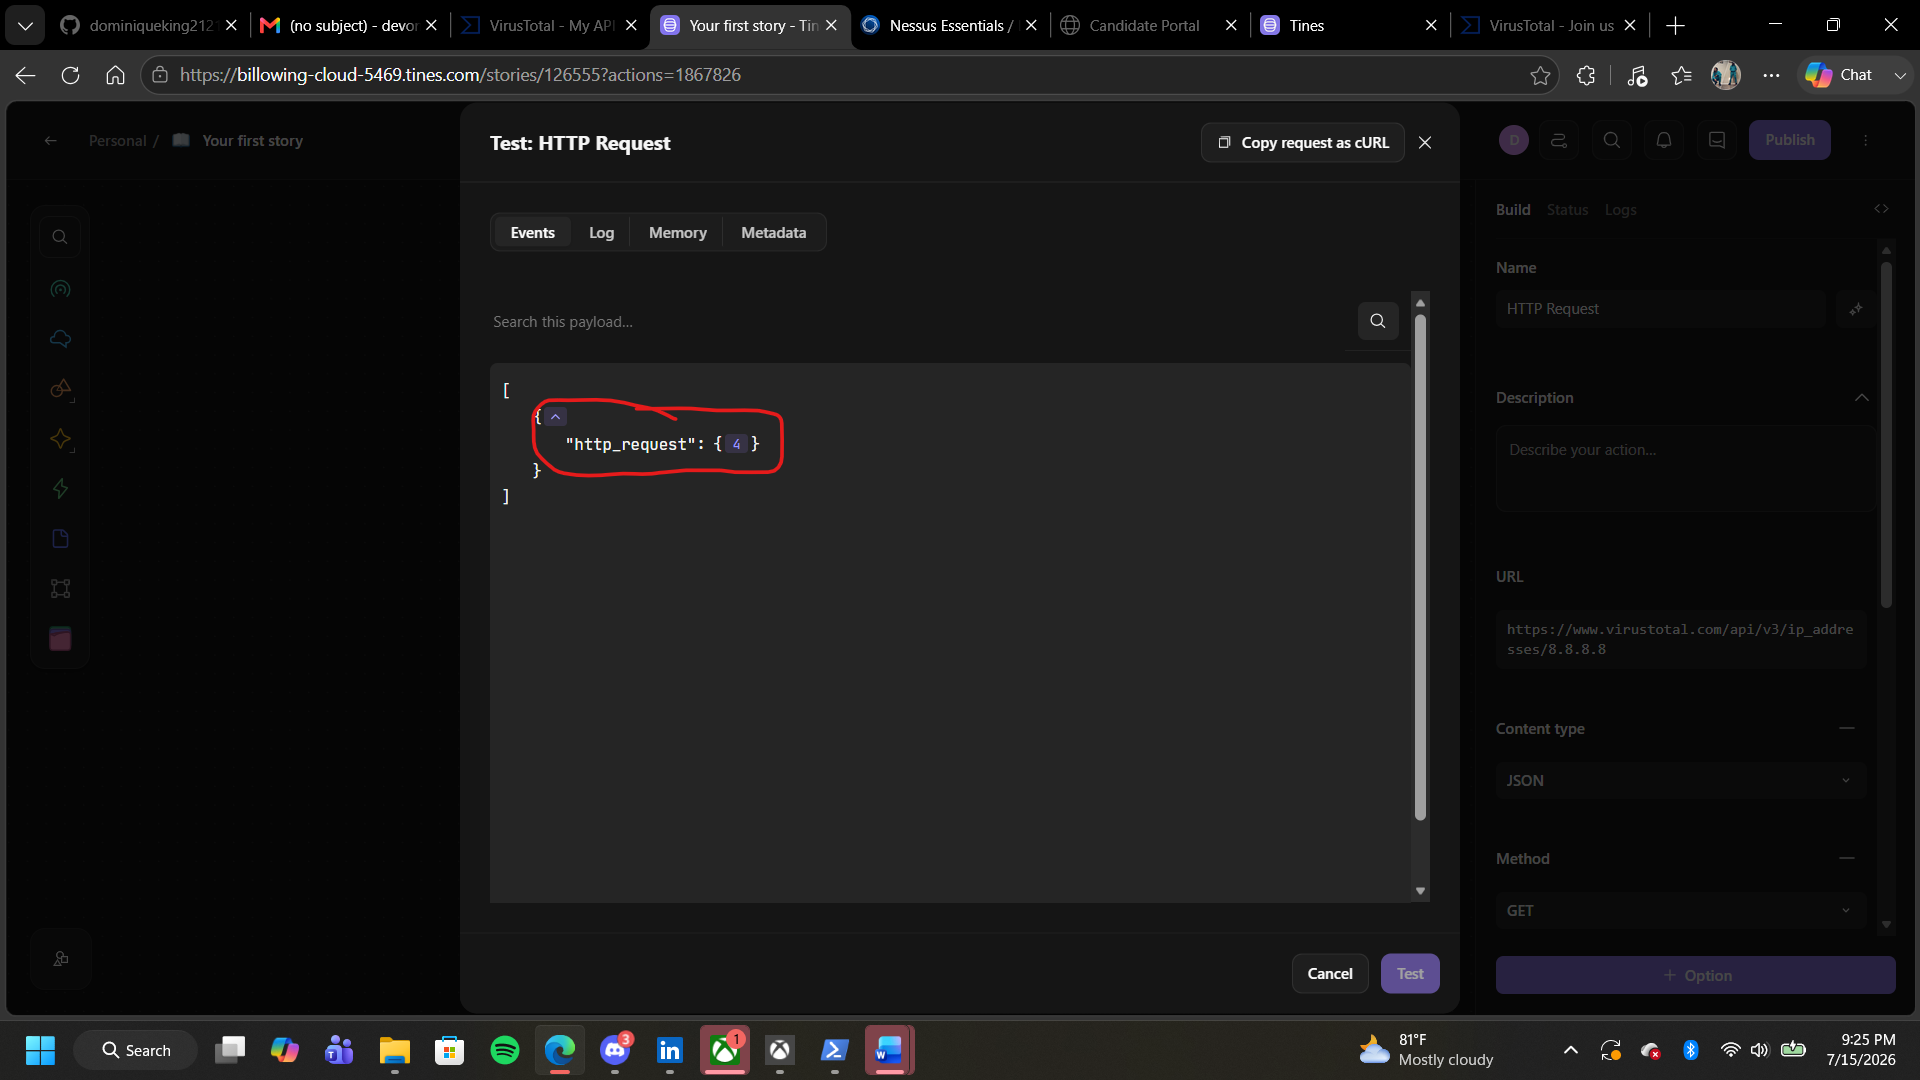Collapse the JSON object with the caret
The width and height of the screenshot is (1920, 1080).
pyautogui.click(x=556, y=416)
